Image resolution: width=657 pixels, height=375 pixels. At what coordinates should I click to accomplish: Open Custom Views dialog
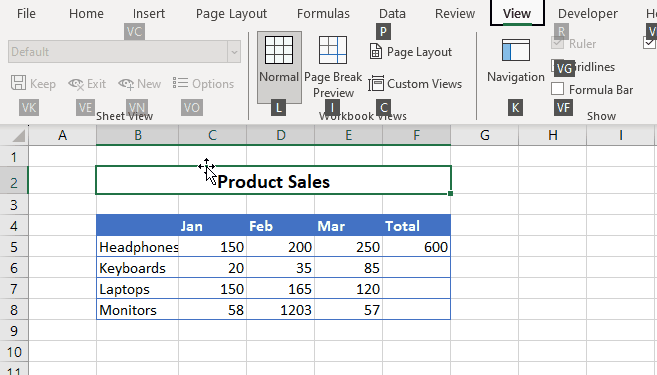pyautogui.click(x=415, y=84)
